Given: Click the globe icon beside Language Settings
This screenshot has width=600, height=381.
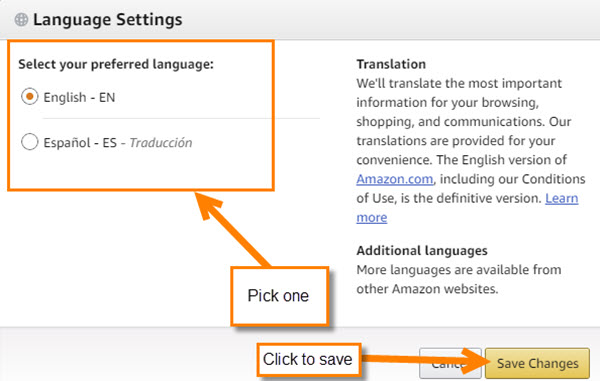Looking at the screenshot, I should (x=21, y=20).
